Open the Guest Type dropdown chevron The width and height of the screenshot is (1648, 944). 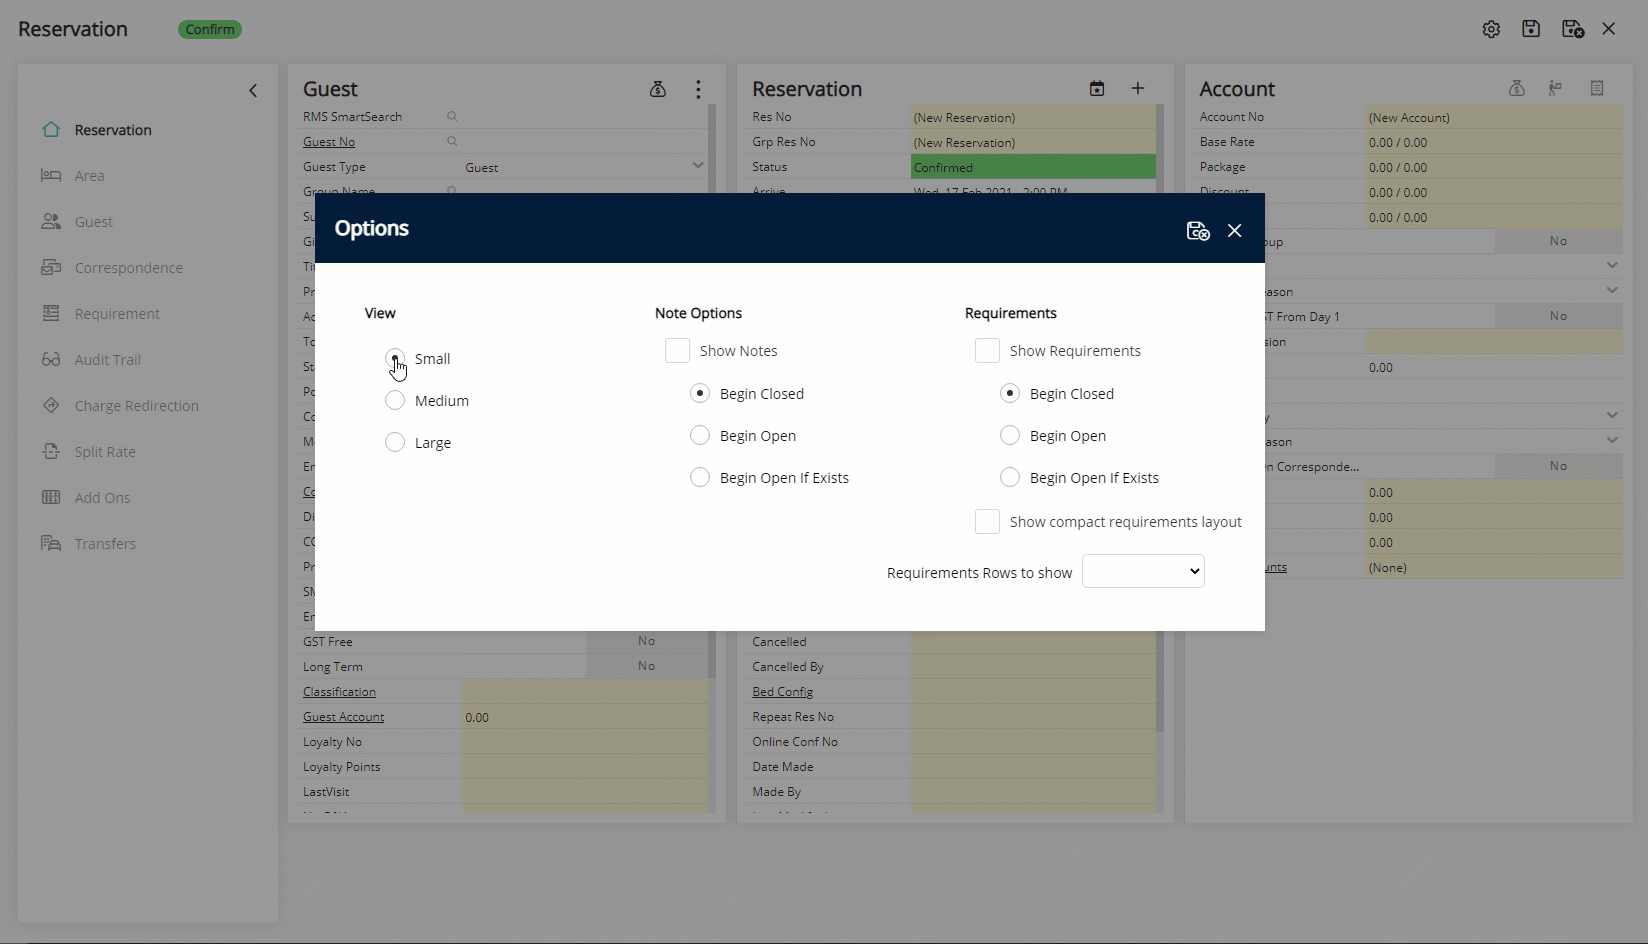pos(697,166)
